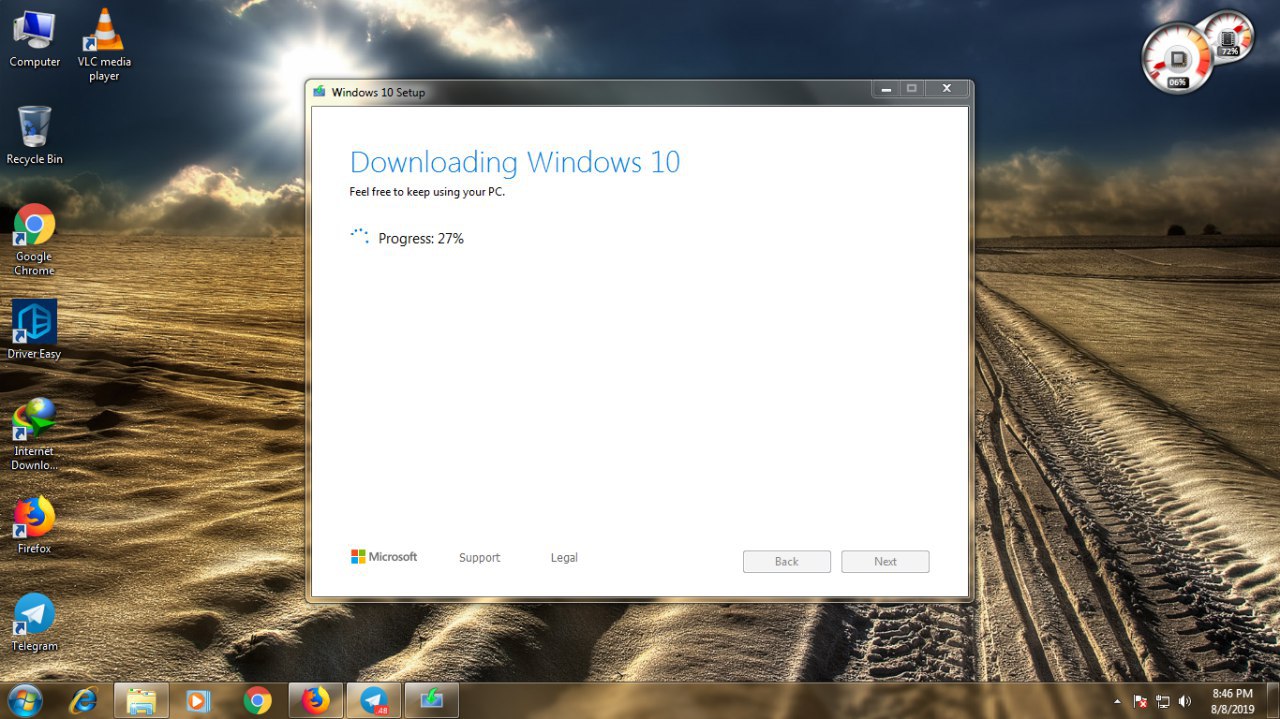Select the Telegram desktop shortcut
1280x719 pixels.
[34, 622]
